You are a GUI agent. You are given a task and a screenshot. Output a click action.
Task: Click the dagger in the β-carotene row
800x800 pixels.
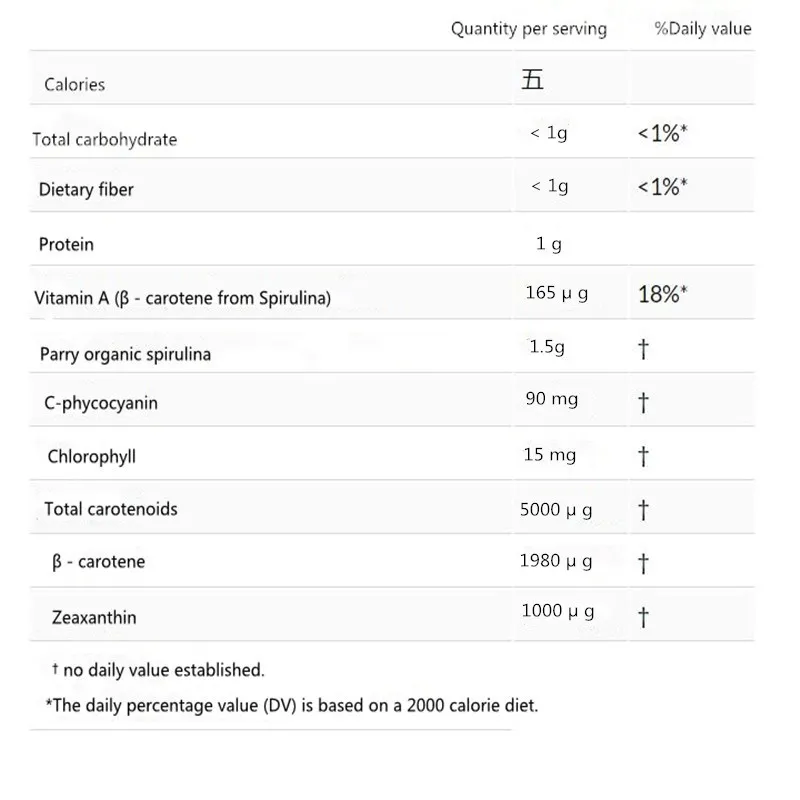pos(643,563)
